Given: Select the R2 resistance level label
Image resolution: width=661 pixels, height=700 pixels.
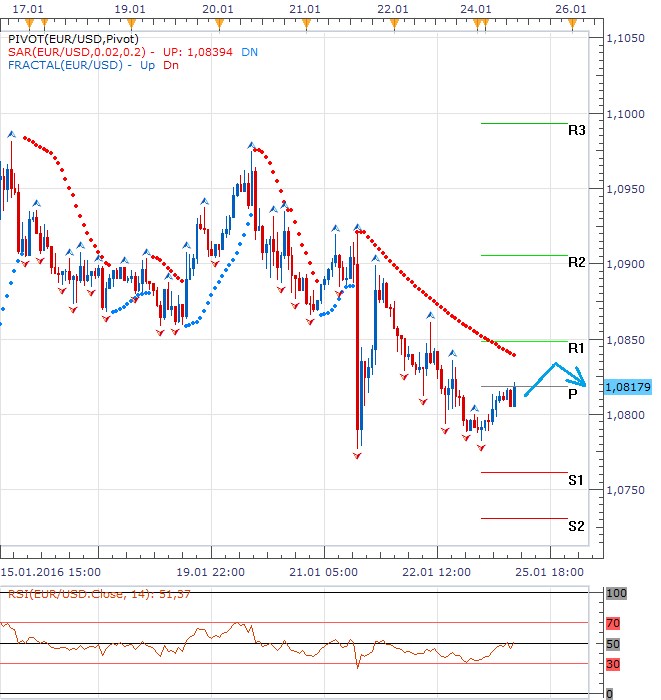Looking at the screenshot, I should (x=576, y=262).
